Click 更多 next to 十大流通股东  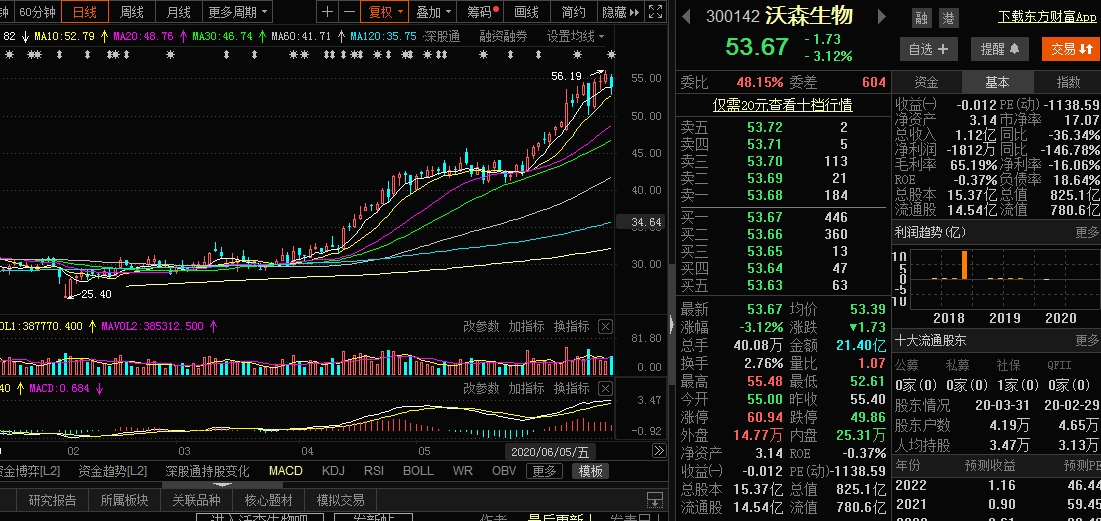pos(1087,341)
